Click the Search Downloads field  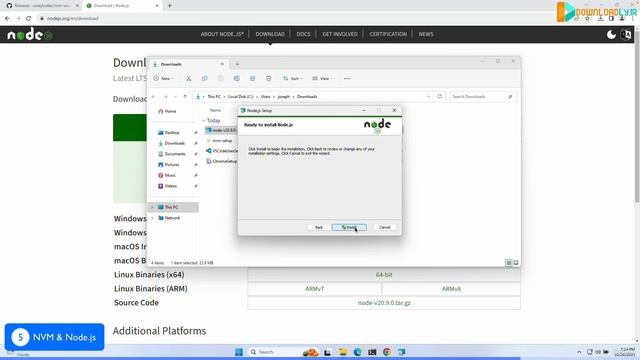(x=482, y=97)
